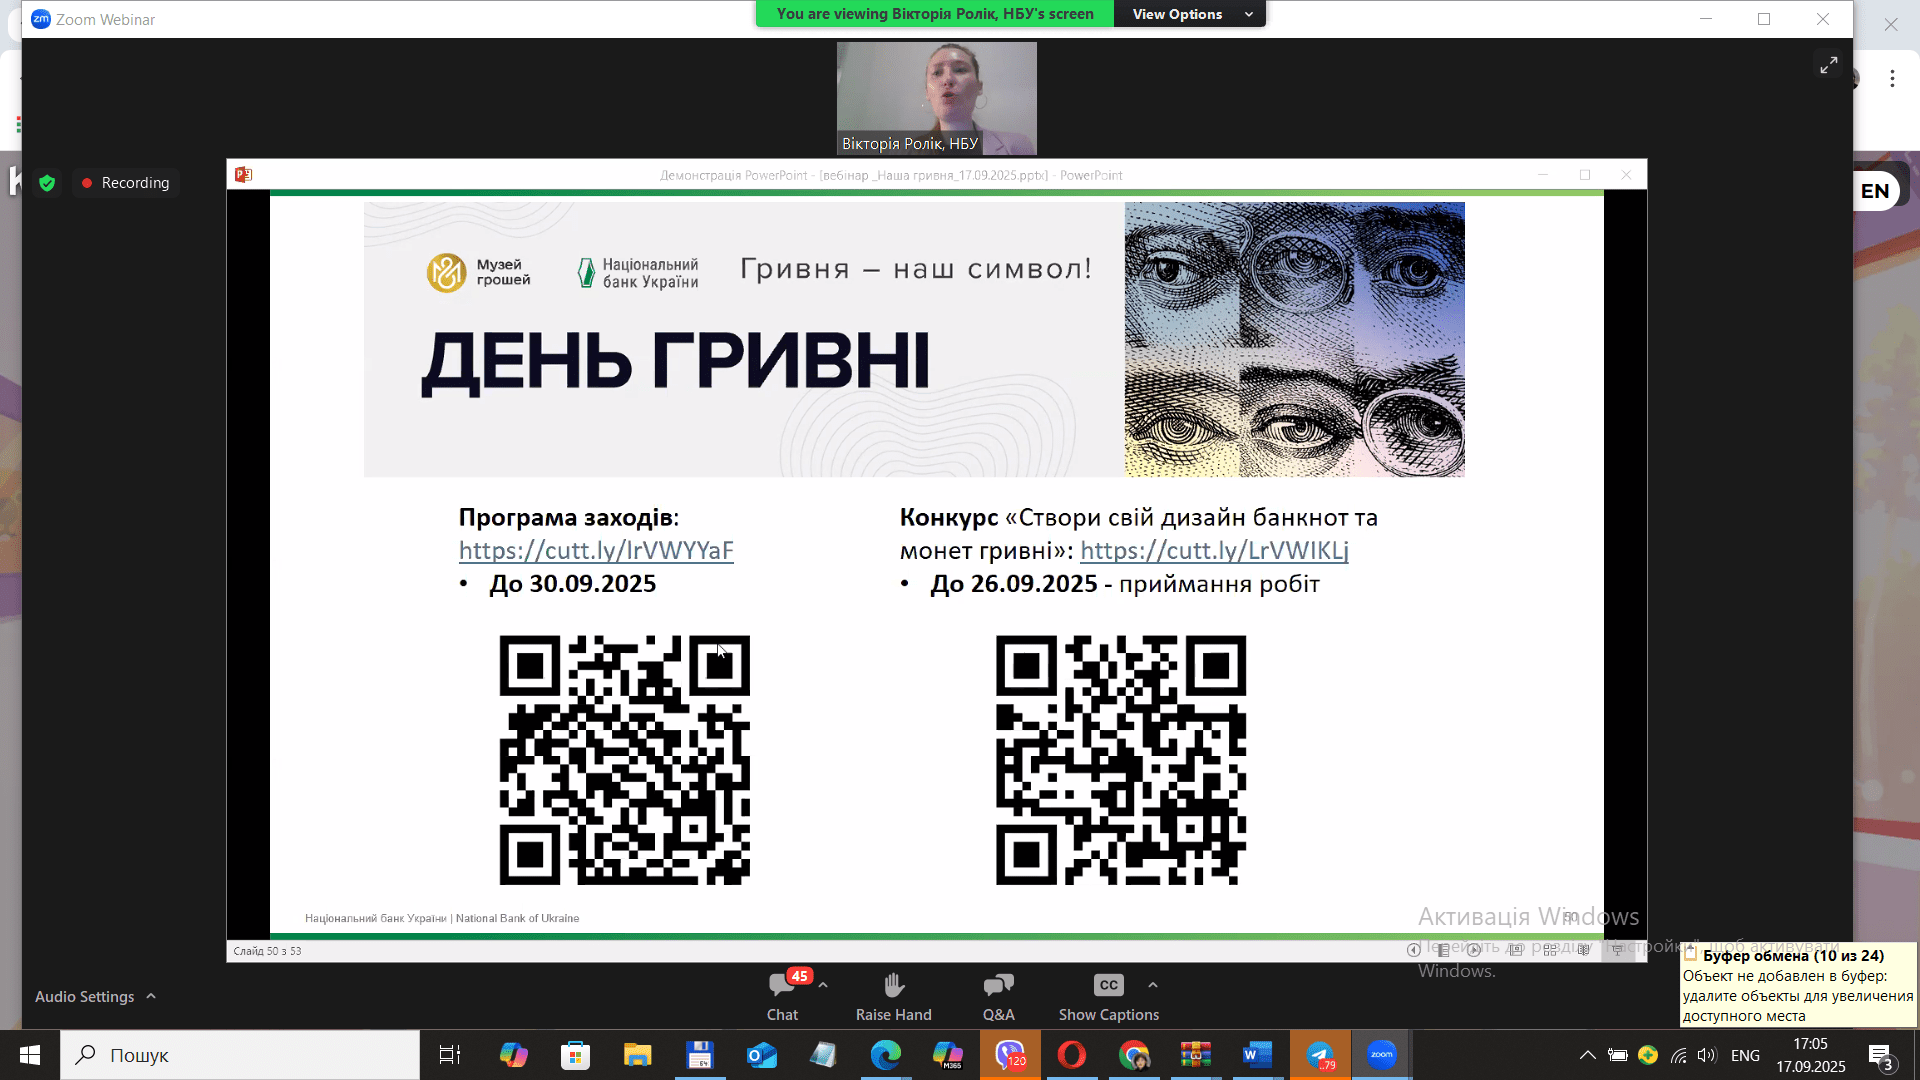This screenshot has height=1080, width=1920.
Task: Expand the Chat options arrow
Action: 823,985
